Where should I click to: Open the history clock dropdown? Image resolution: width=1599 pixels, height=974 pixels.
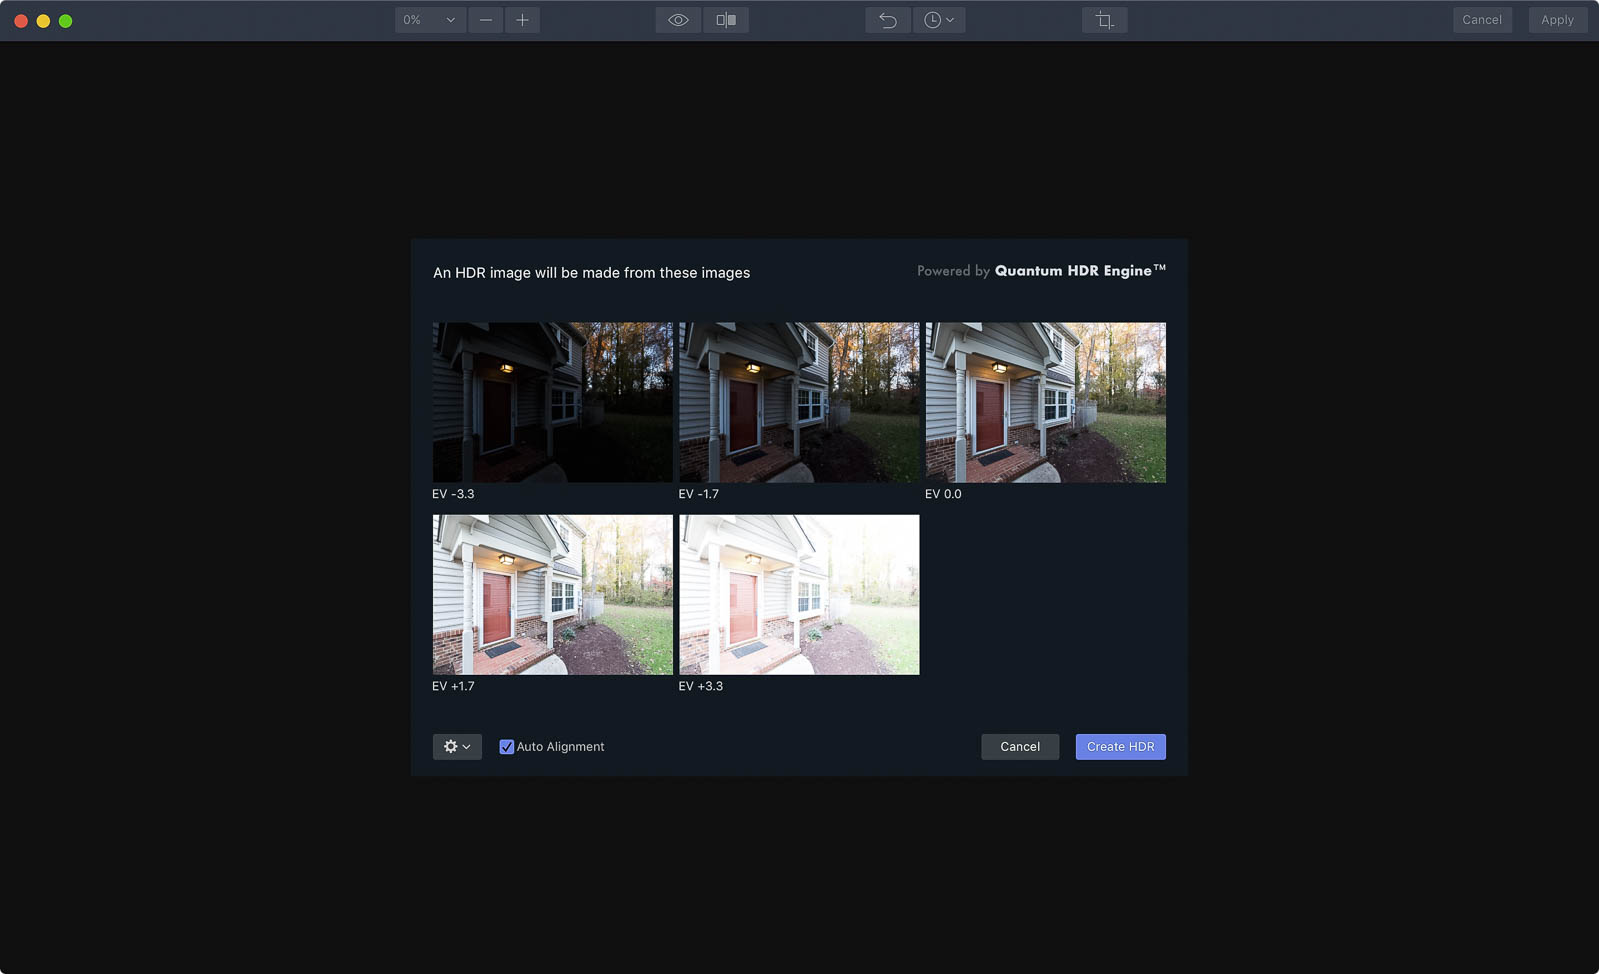click(x=938, y=20)
